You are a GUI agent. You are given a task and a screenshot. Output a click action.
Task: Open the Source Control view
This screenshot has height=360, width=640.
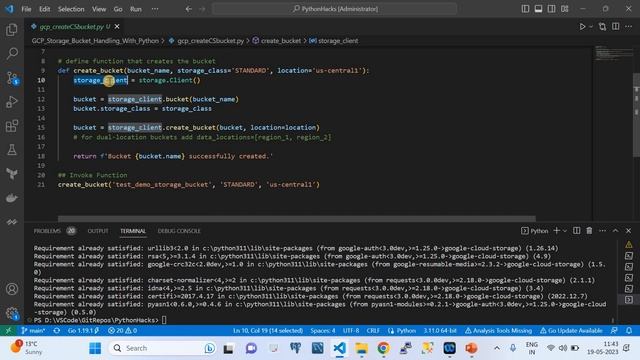(12, 78)
